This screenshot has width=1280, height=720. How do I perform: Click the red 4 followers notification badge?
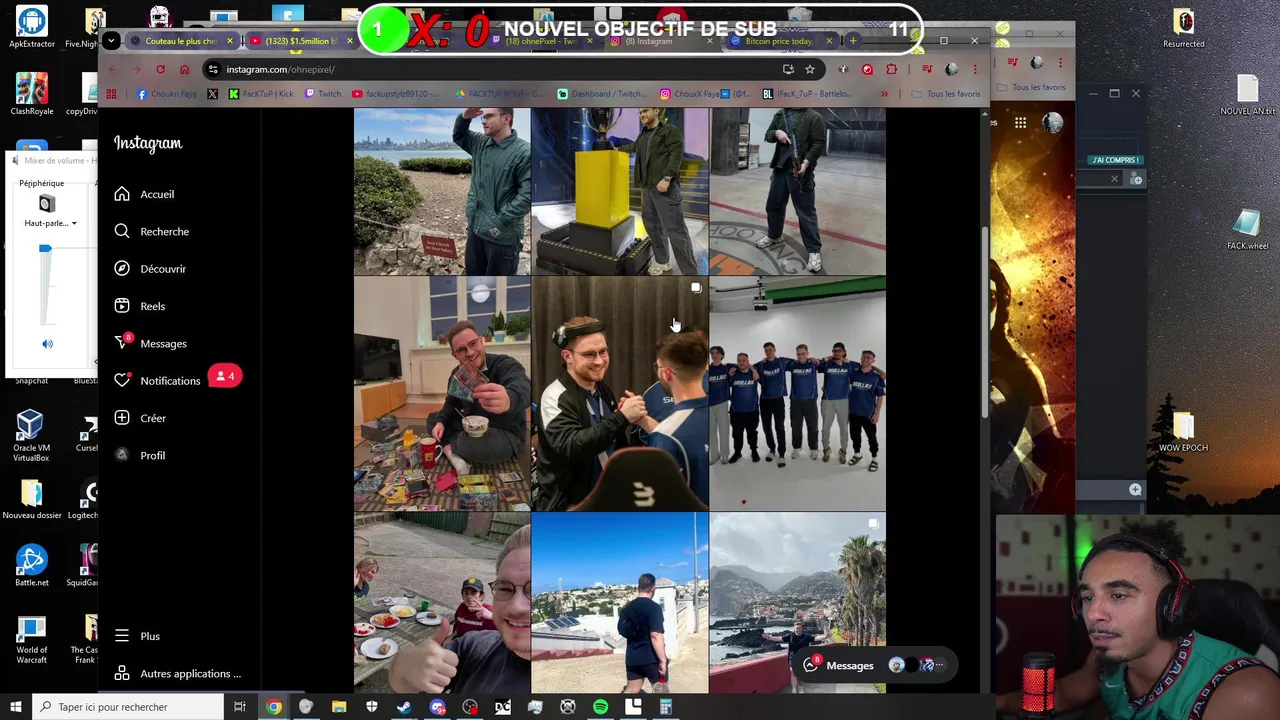225,376
